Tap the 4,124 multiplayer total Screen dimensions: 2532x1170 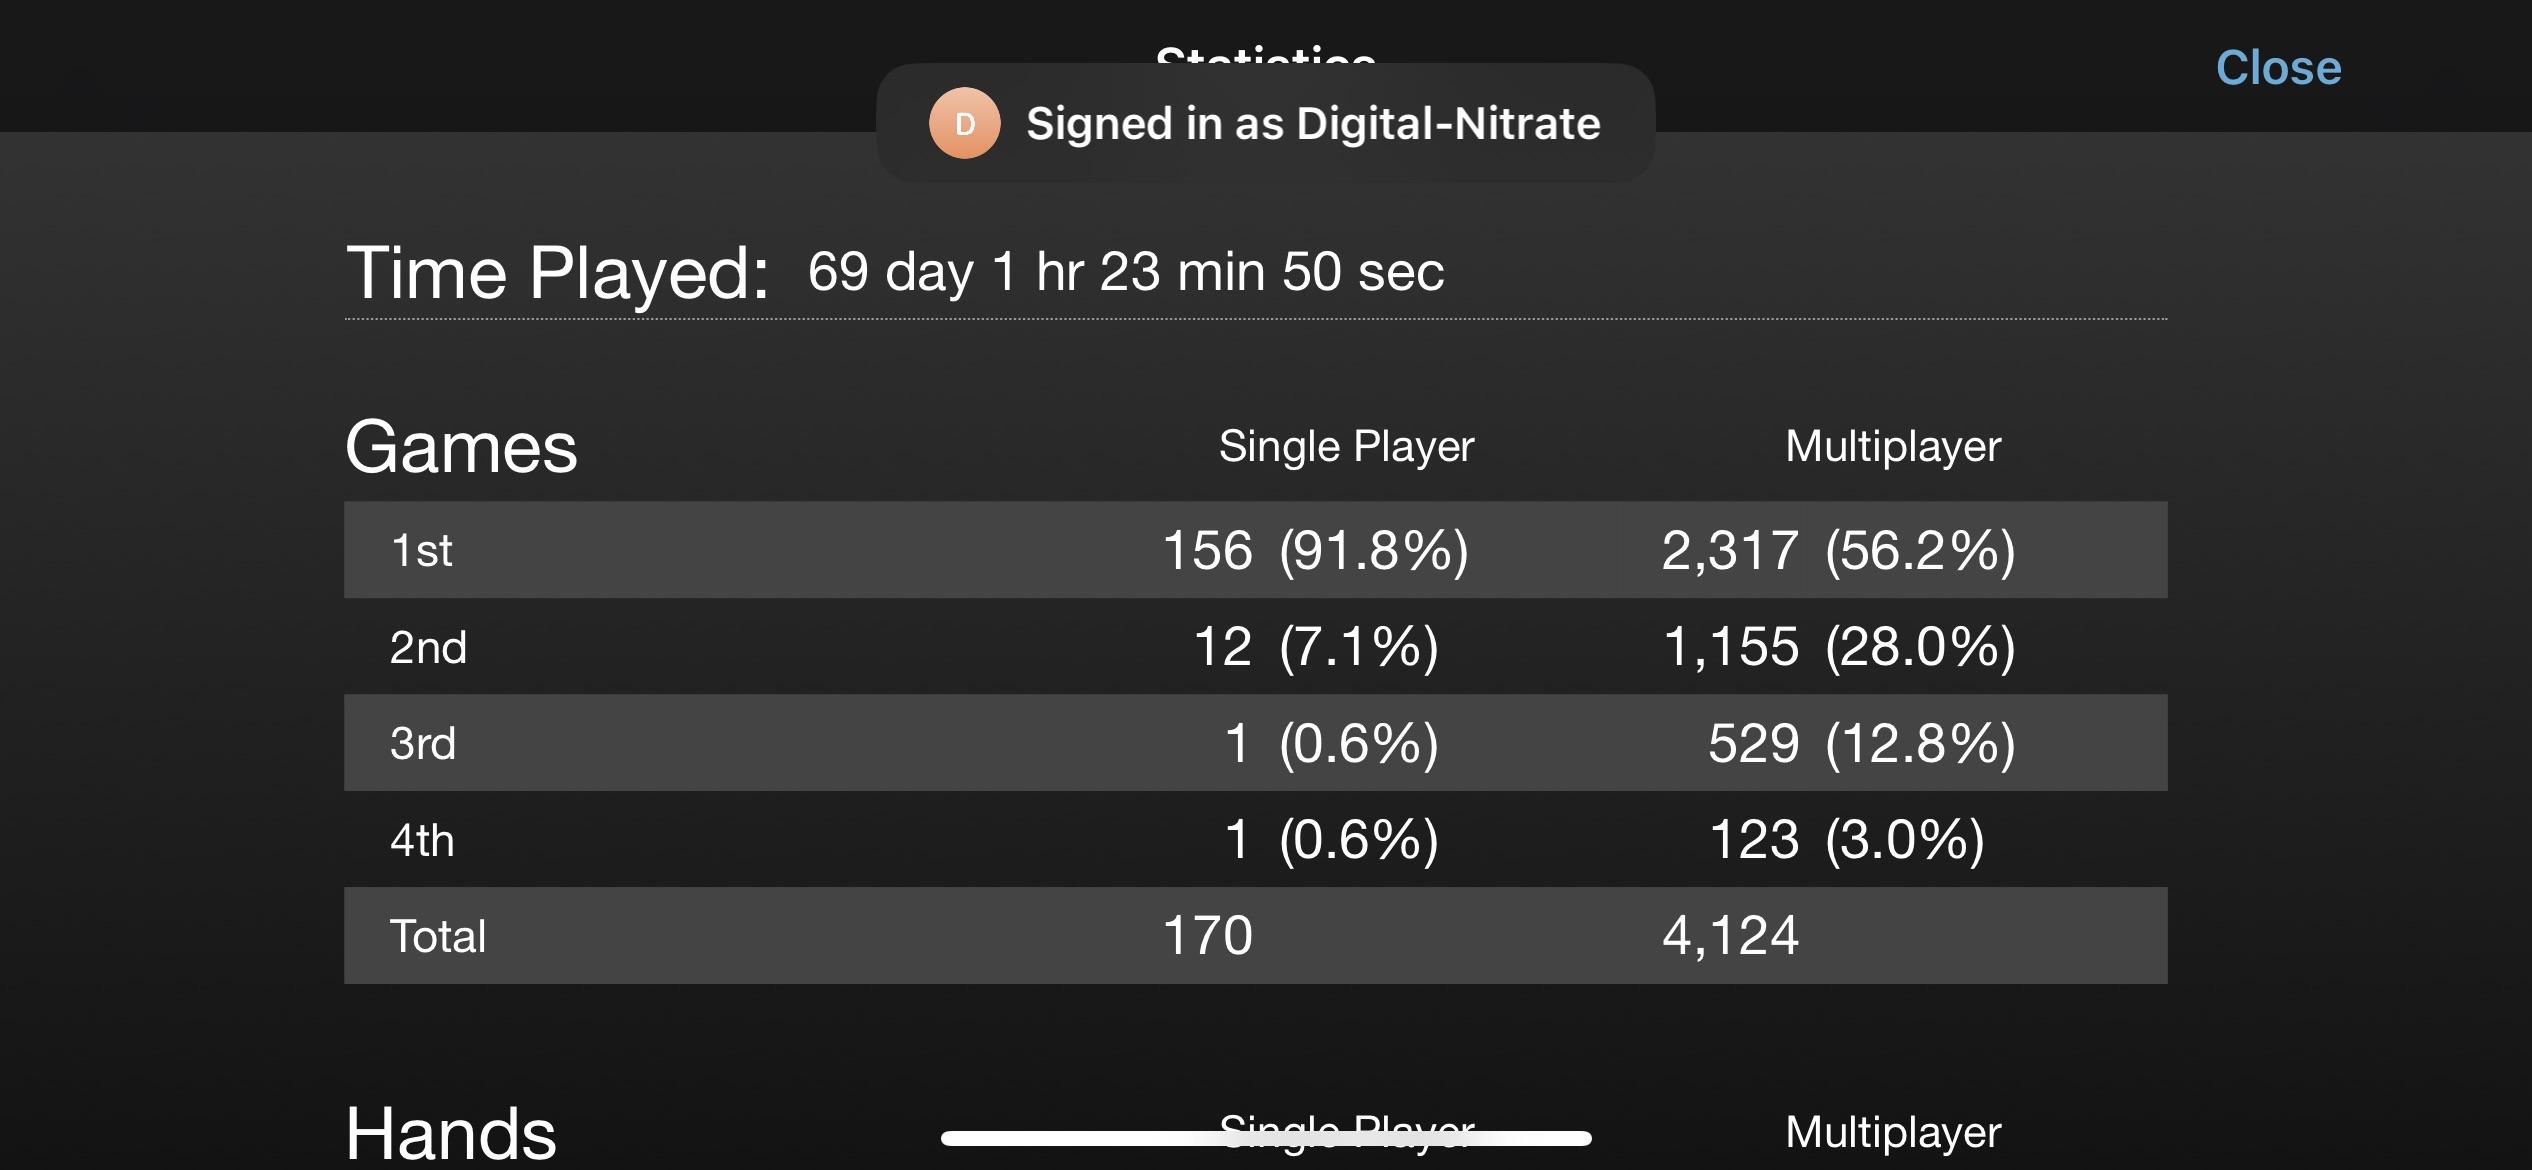pos(1730,937)
